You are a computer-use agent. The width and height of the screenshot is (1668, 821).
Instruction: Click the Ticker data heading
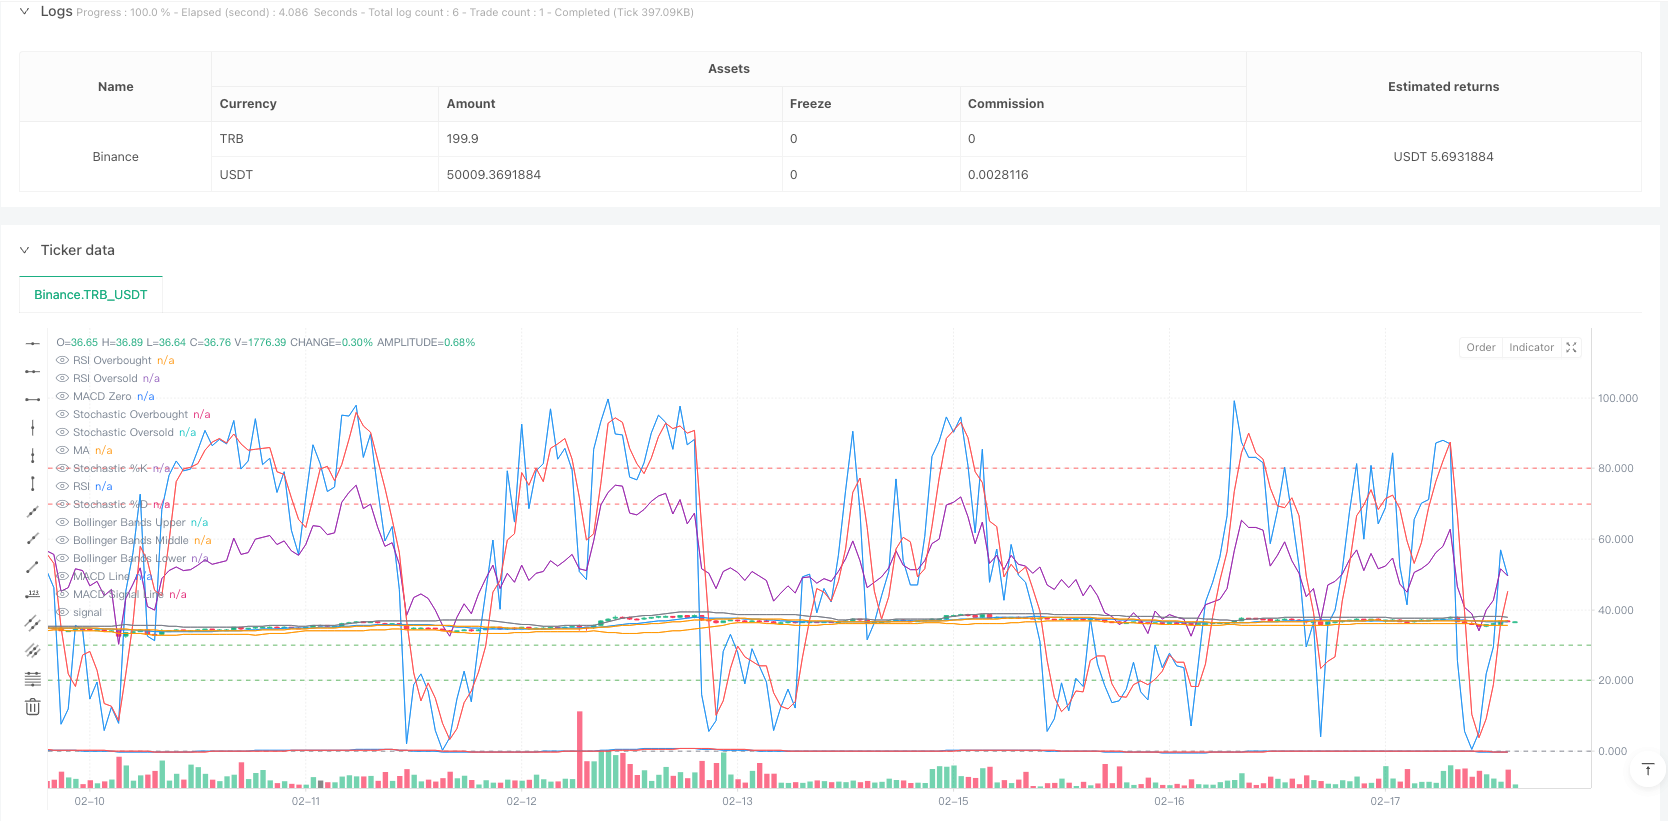[x=78, y=250]
